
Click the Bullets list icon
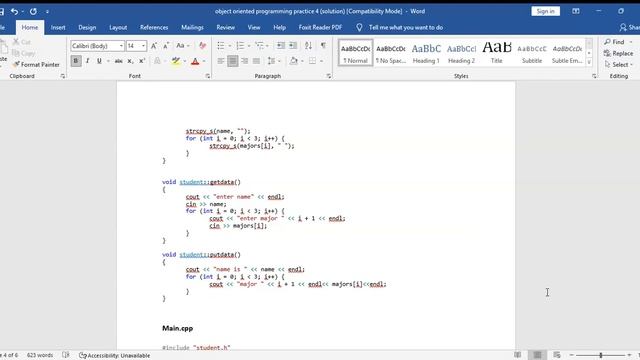221,46
